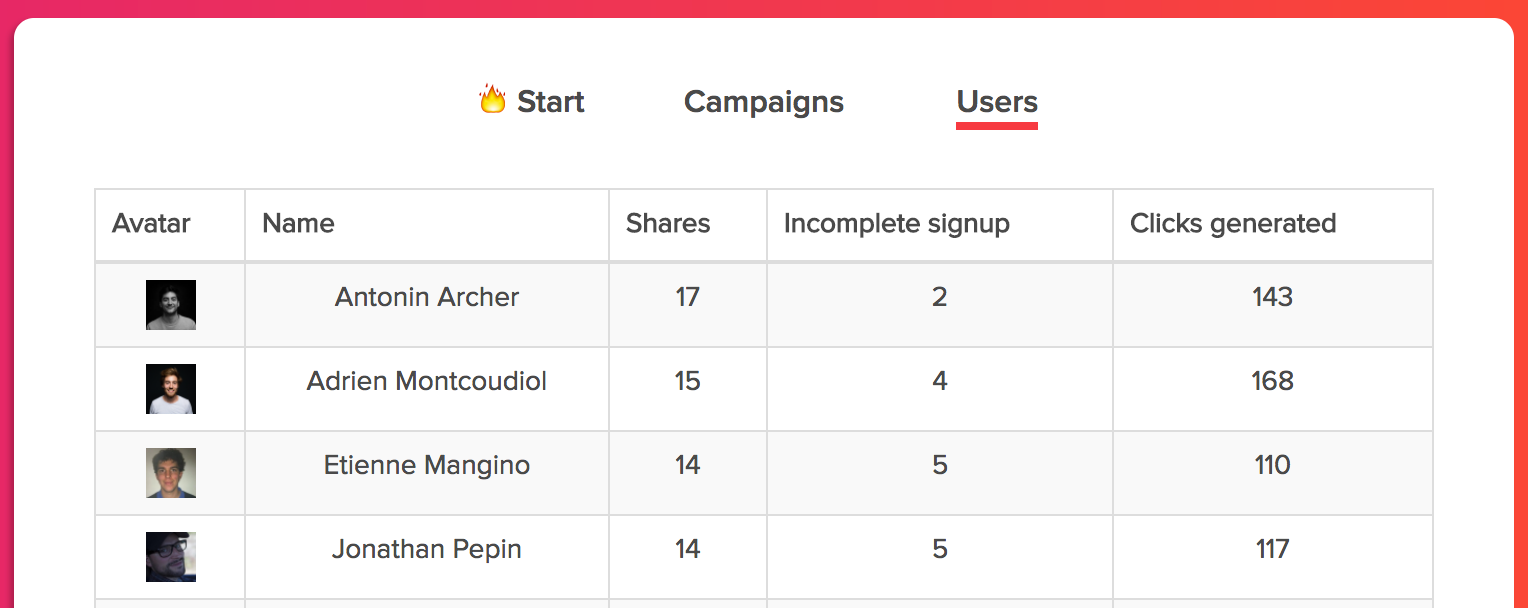Select the Etienne Mangino name cell
The image size is (1528, 608).
point(427,465)
